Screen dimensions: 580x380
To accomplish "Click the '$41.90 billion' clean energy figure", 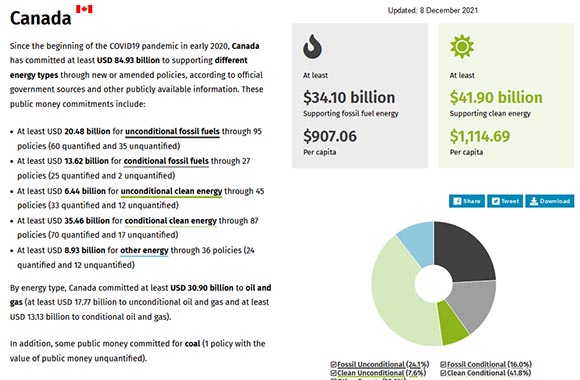I will pos(496,97).
